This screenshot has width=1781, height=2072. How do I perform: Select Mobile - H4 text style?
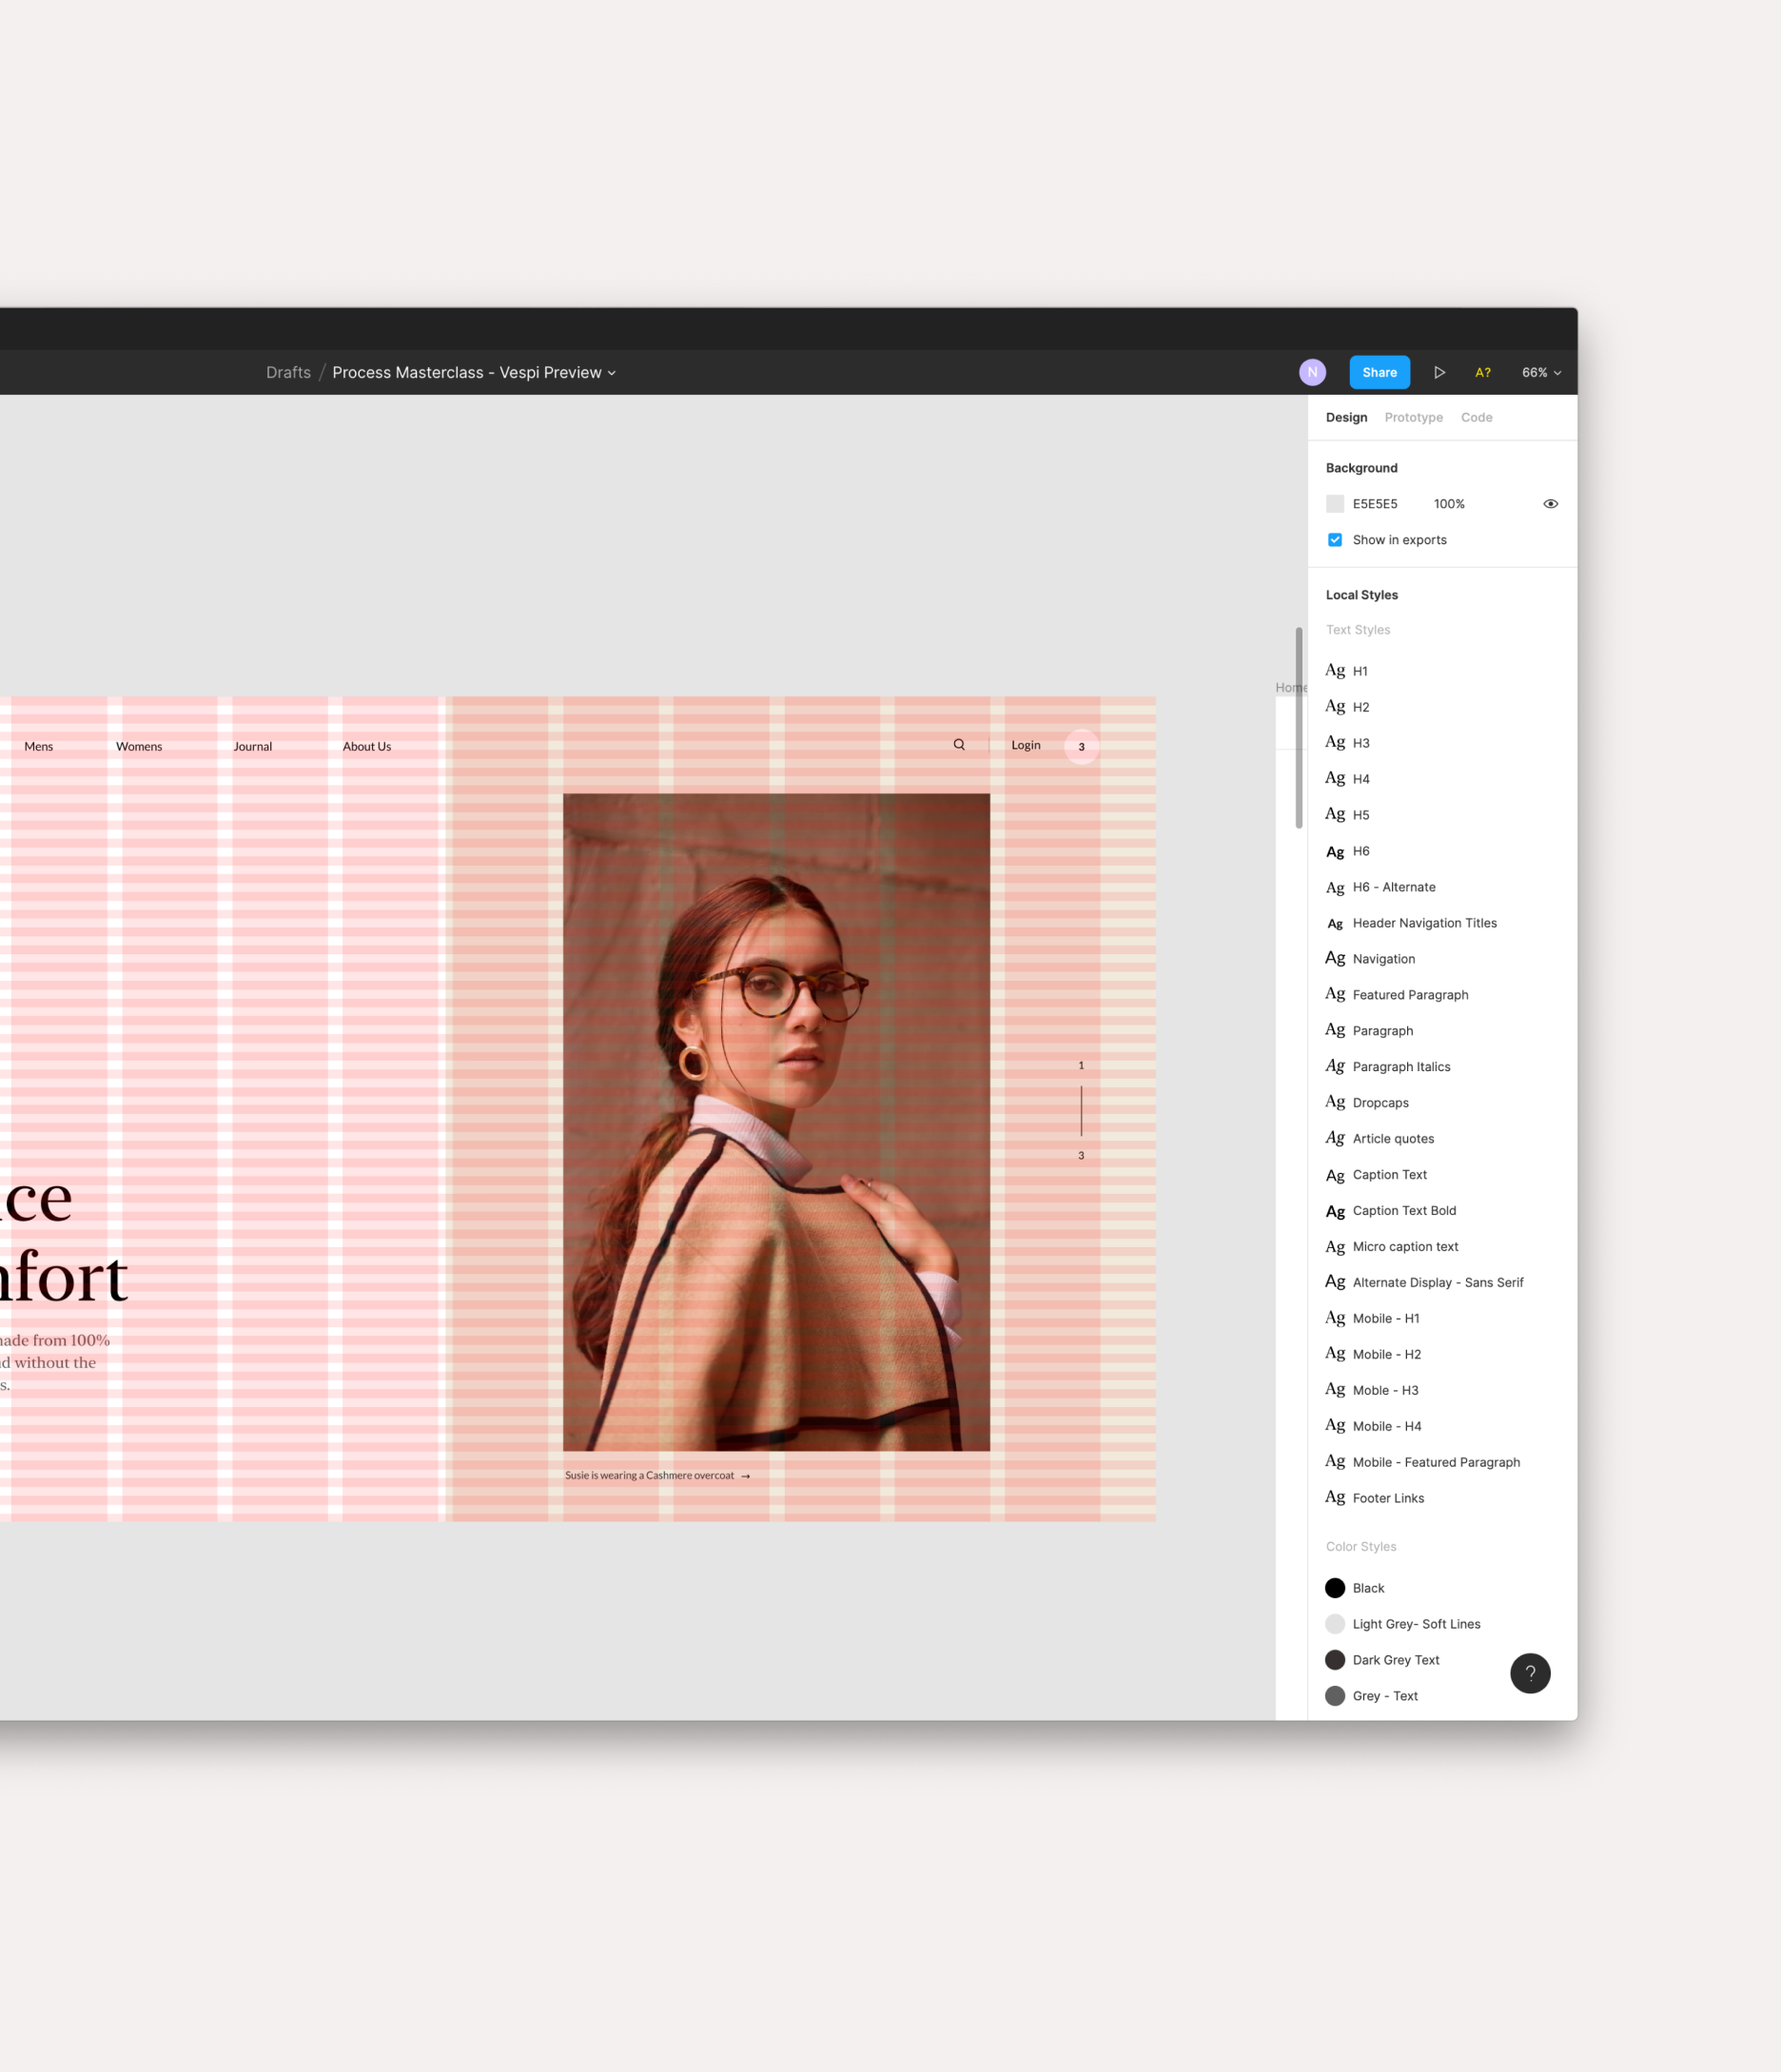1441,1427
